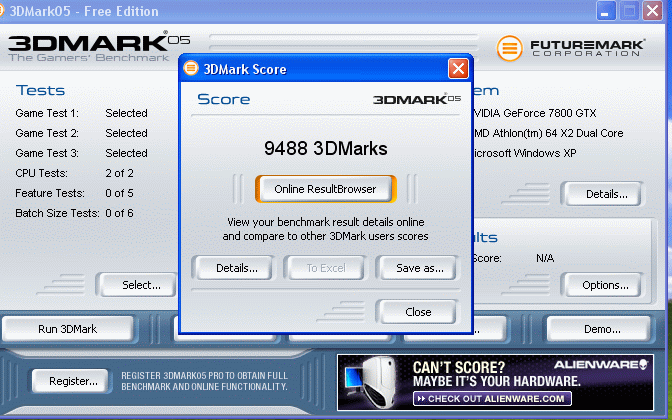The width and height of the screenshot is (672, 420).
Task: Launch the Demo button
Action: (600, 329)
